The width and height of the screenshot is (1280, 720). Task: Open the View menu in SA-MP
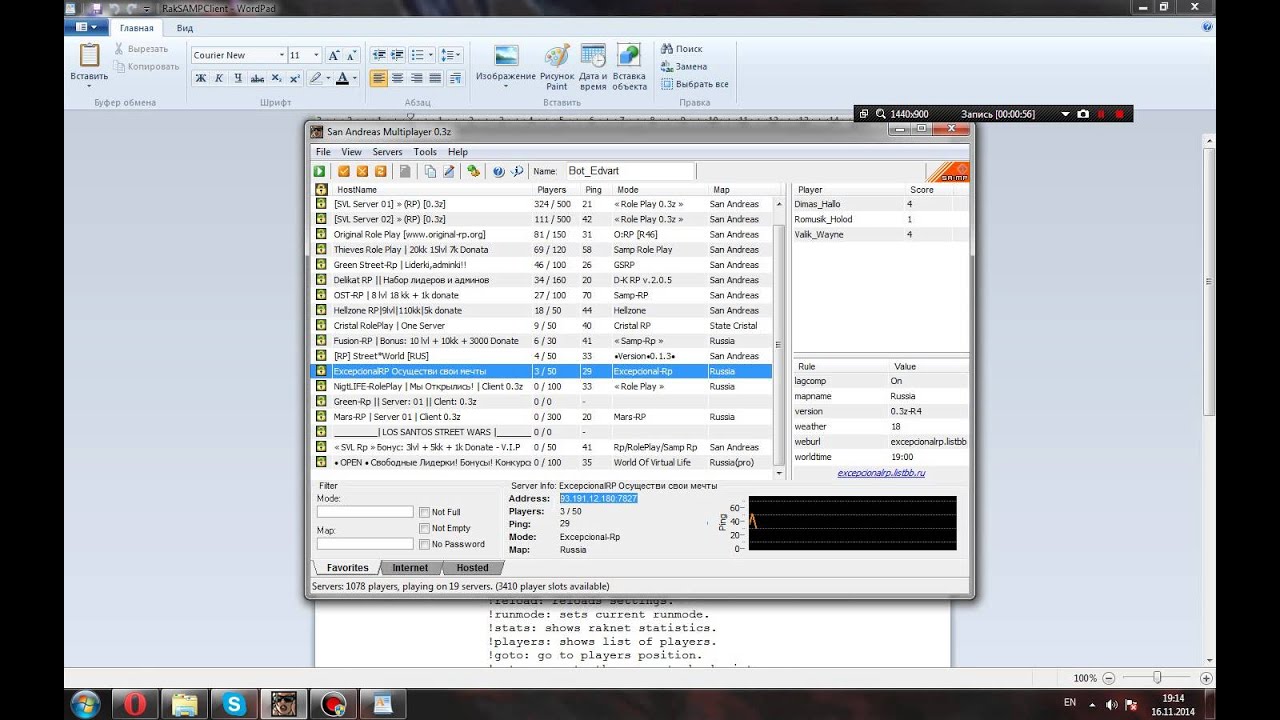[x=351, y=152]
